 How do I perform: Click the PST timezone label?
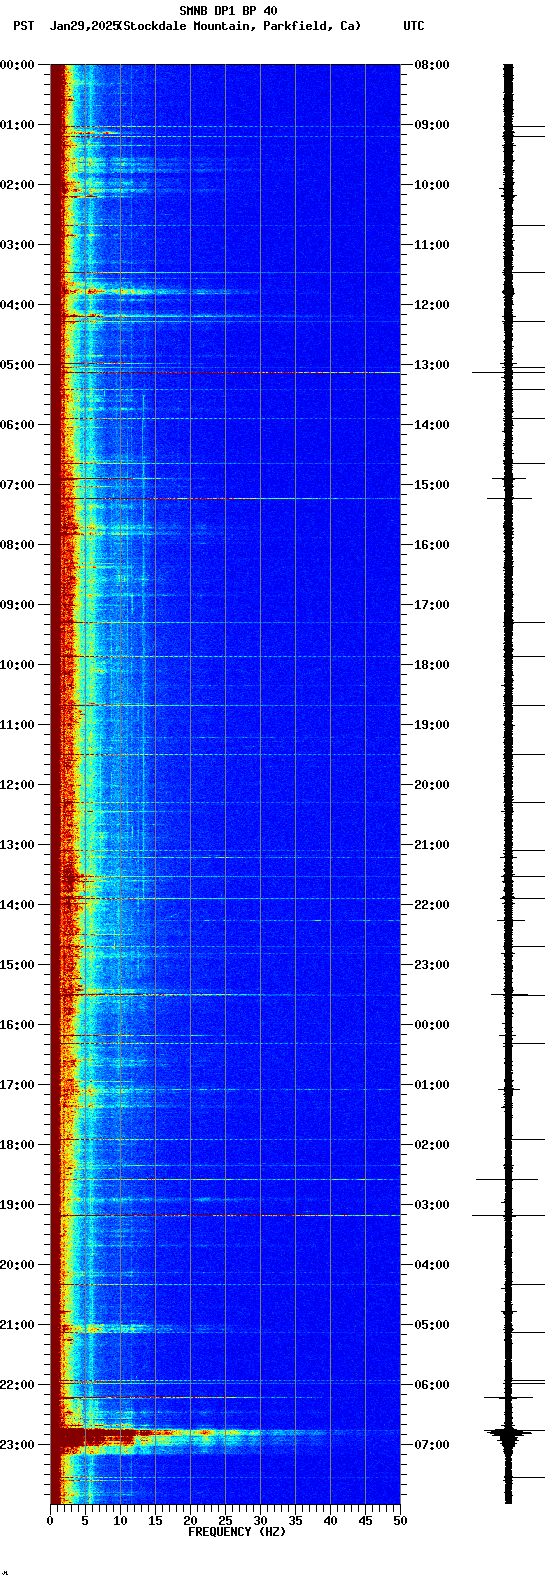[x=23, y=26]
